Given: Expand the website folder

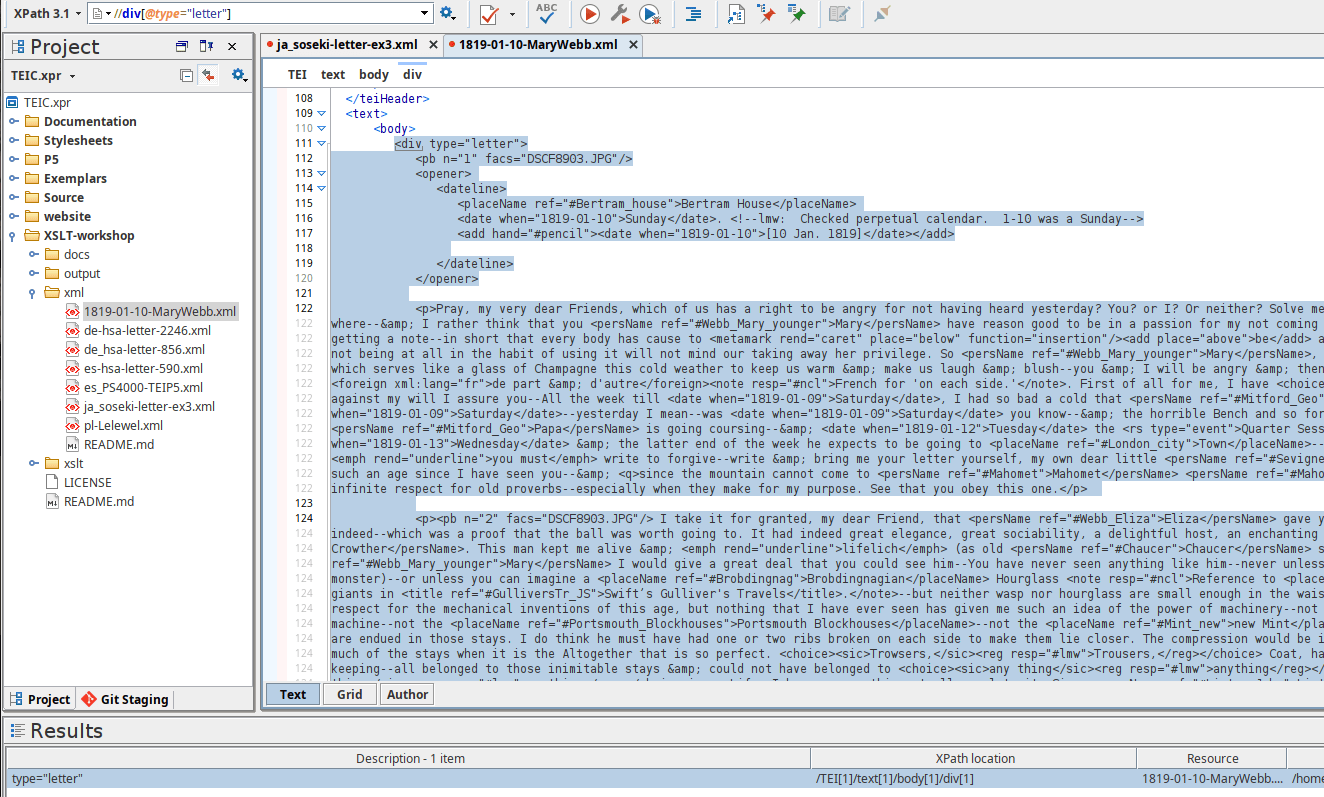Looking at the screenshot, I should (x=14, y=216).
